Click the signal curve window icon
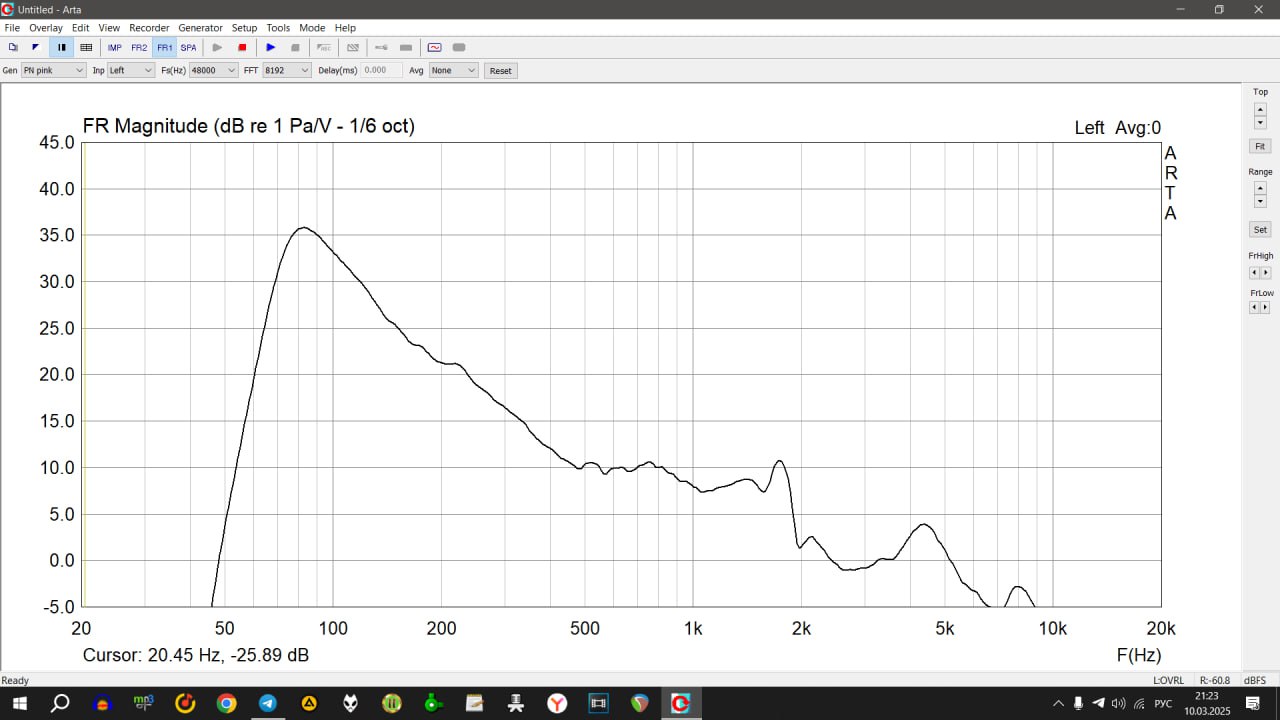Screen dimensions: 1280x720 434,47
